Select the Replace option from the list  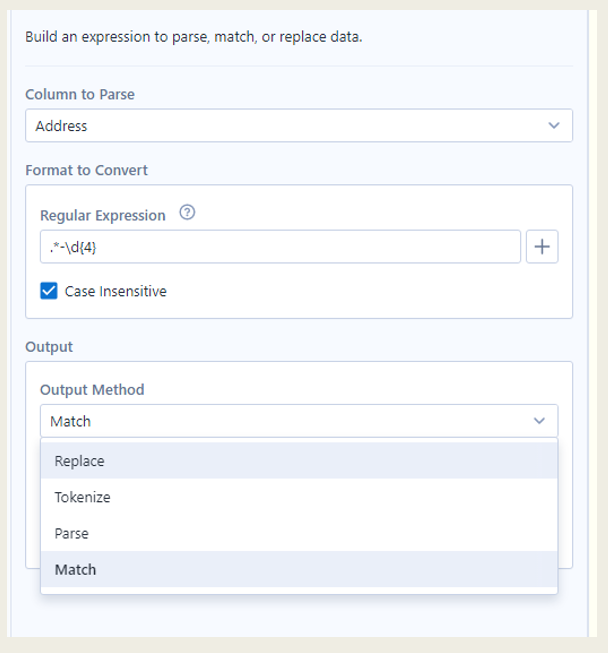click(x=80, y=461)
